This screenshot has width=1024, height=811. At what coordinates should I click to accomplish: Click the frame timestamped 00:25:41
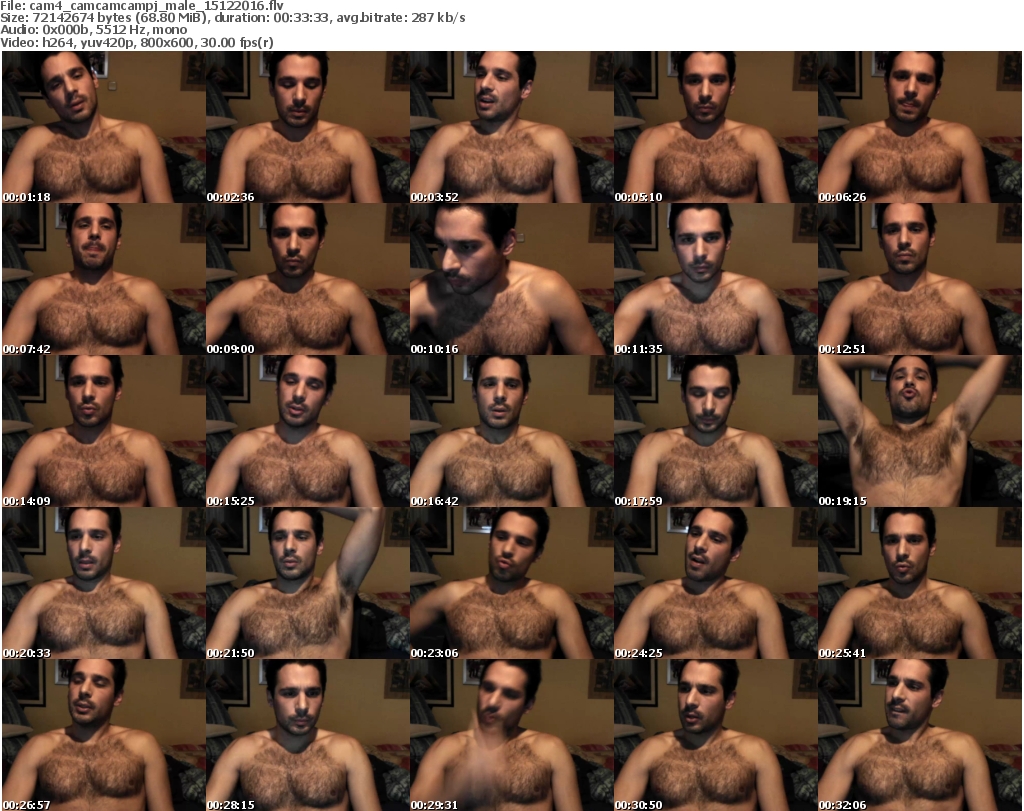click(919, 583)
